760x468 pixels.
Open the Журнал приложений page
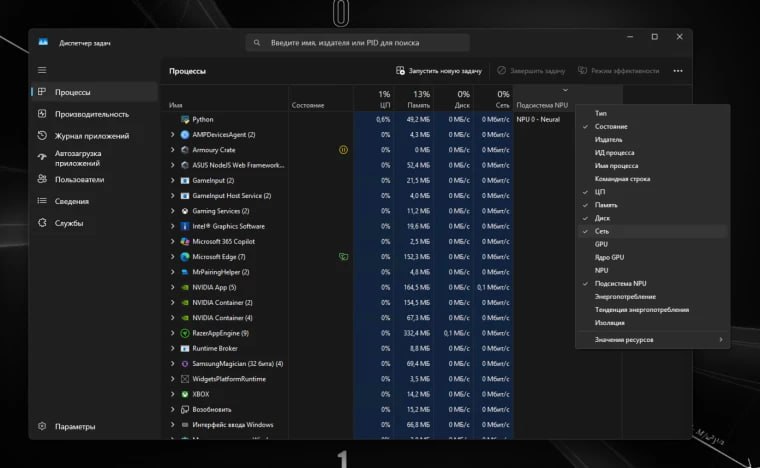tap(94, 136)
